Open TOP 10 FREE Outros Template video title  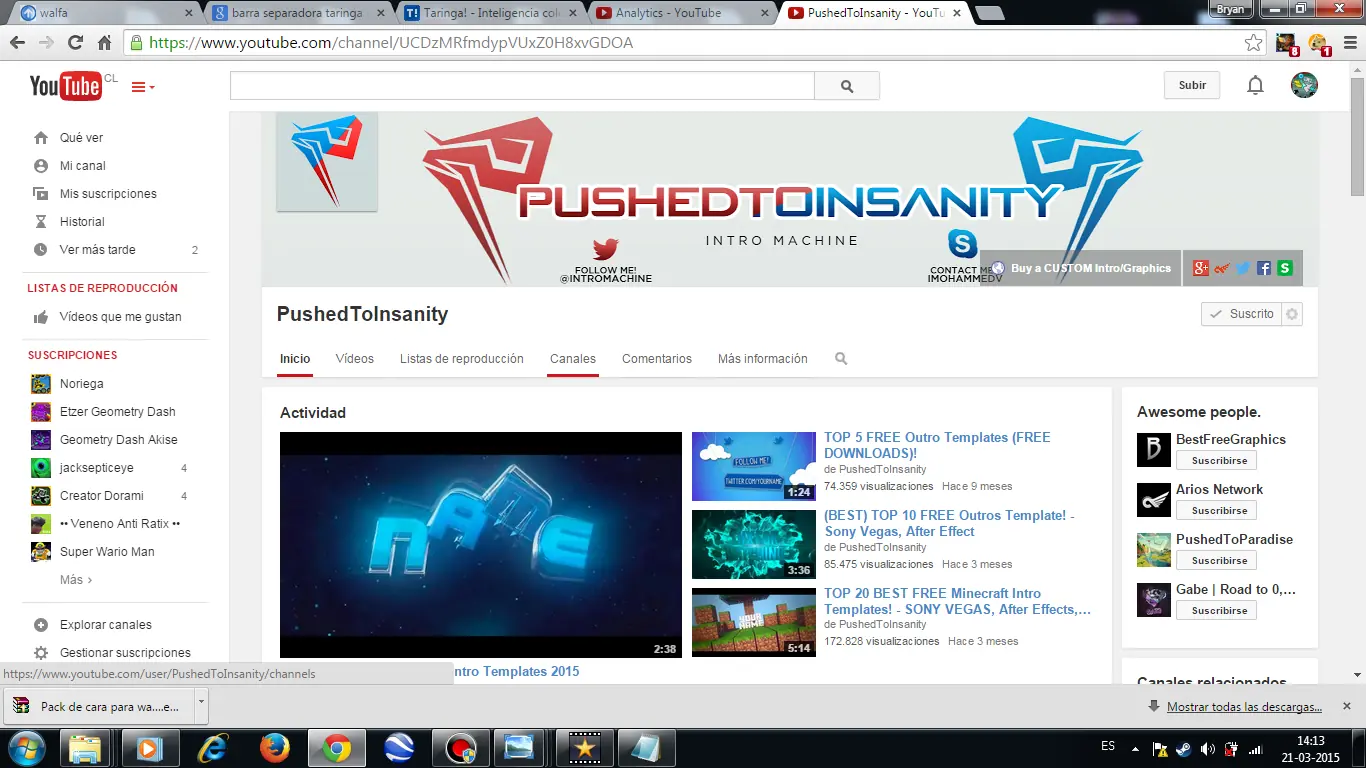pyautogui.click(x=949, y=524)
